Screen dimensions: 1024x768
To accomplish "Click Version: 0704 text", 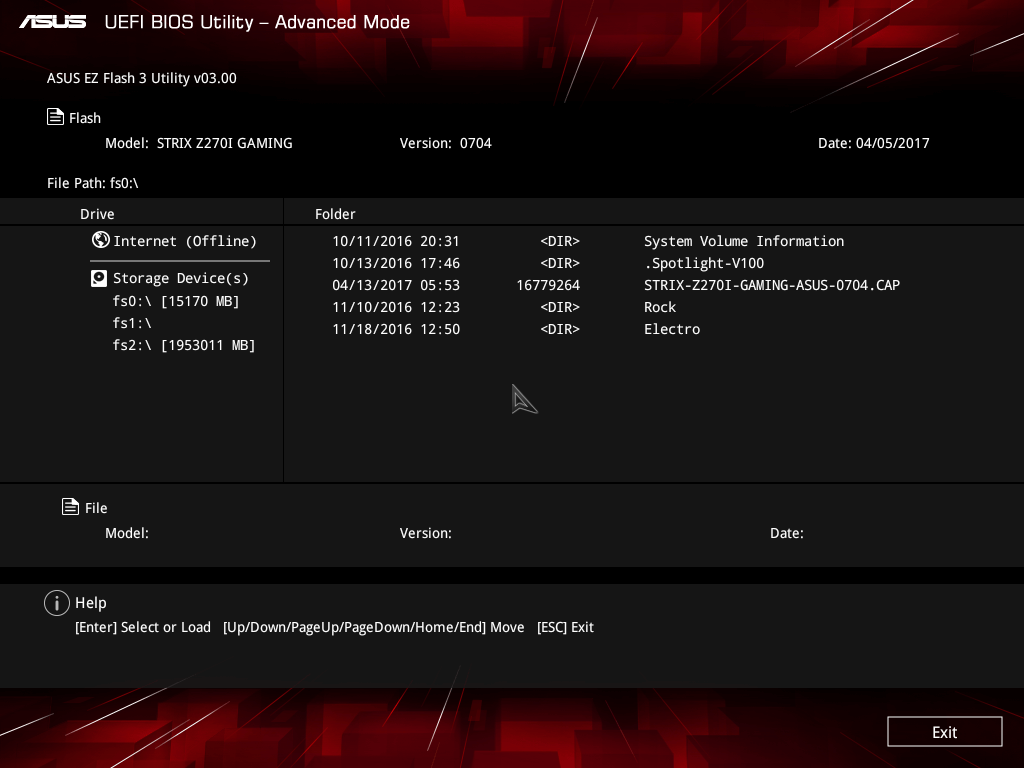I will tap(445, 143).
